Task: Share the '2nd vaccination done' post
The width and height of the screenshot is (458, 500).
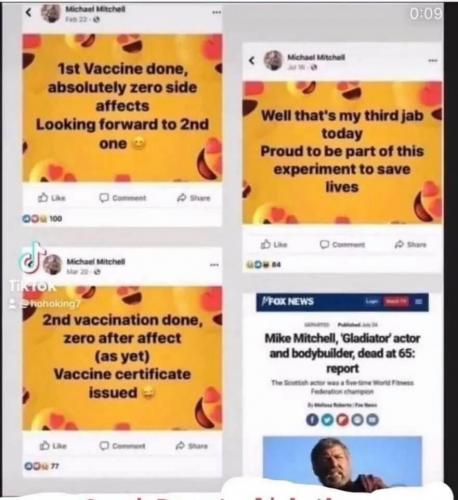Action: 192,446
